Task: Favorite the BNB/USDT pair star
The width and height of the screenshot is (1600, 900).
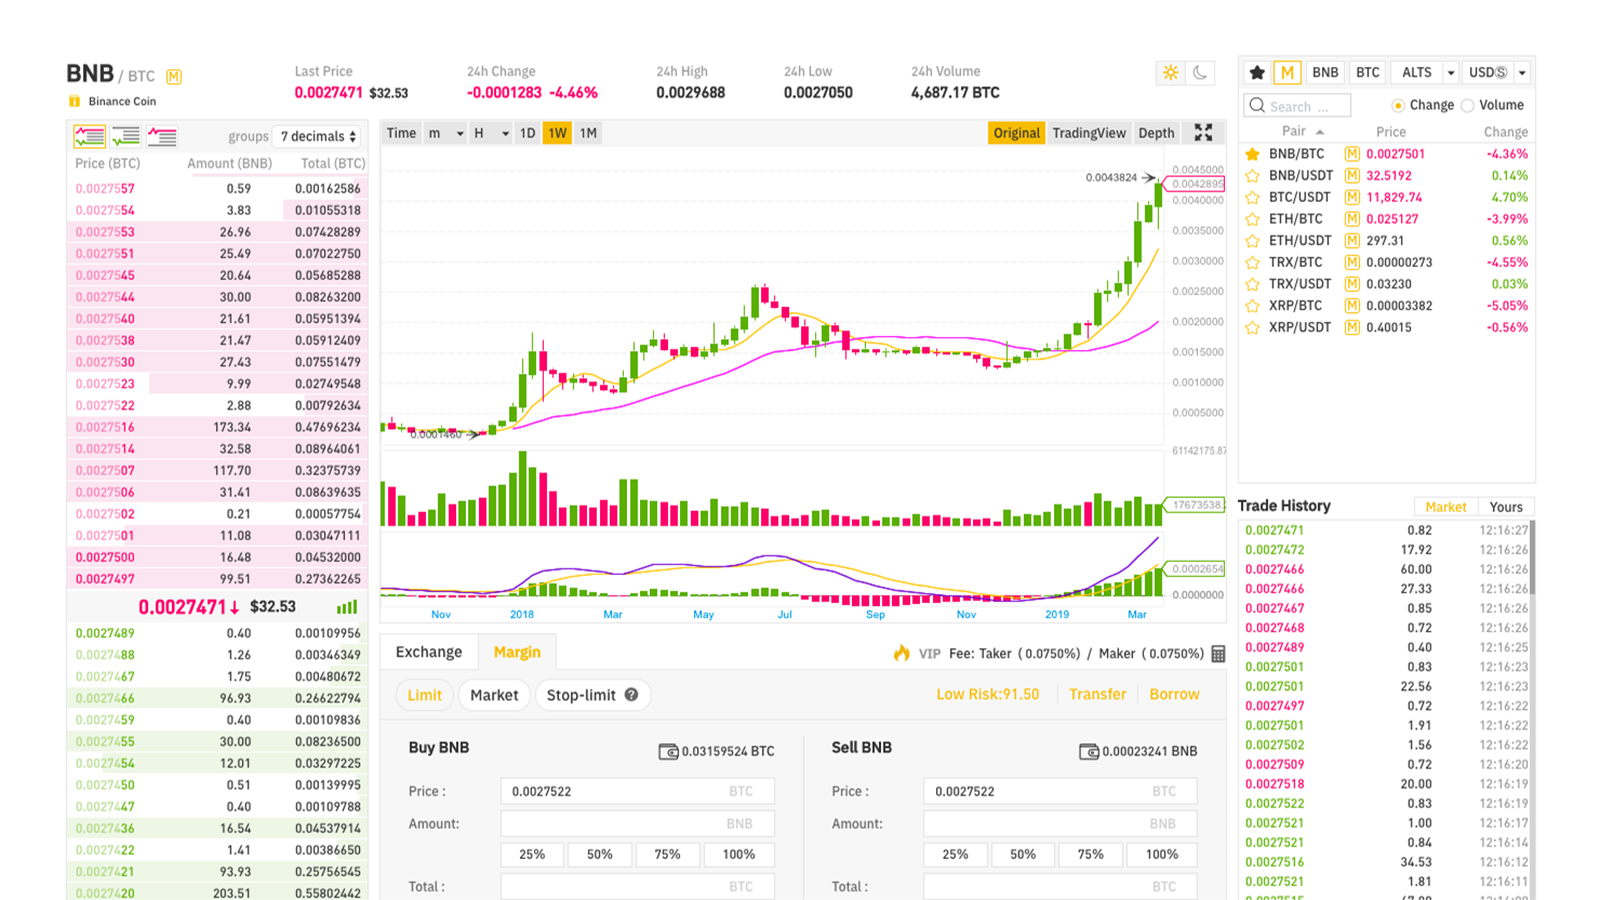Action: pos(1252,176)
